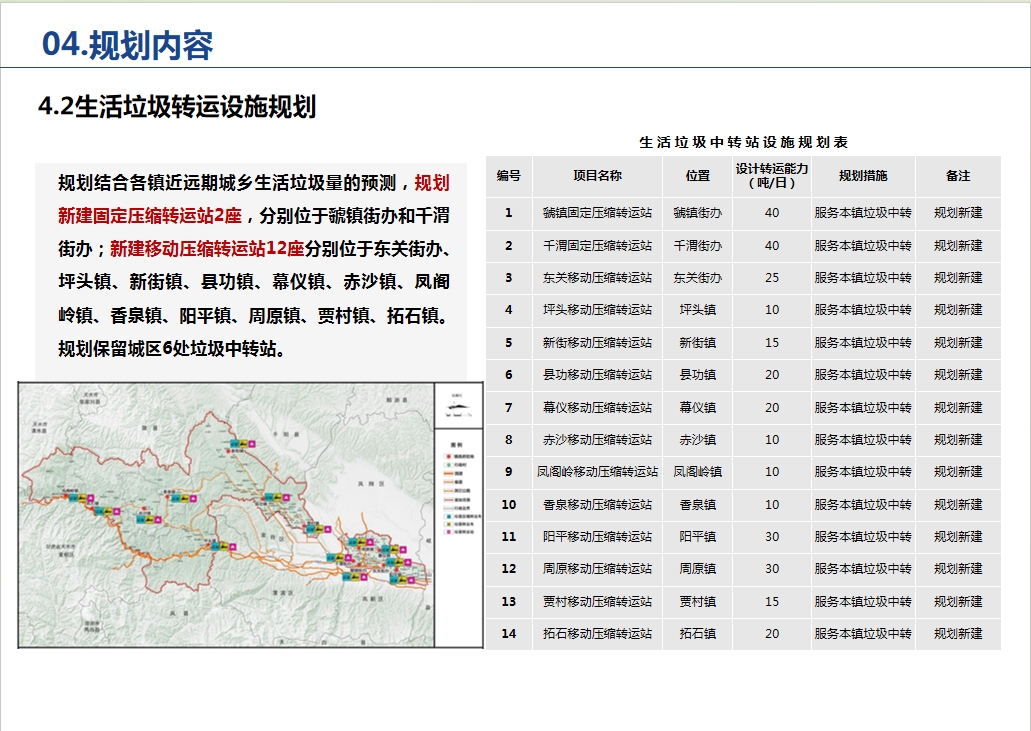Select "县功镇" in the table's 位置 column
The height and width of the screenshot is (731, 1031).
pos(698,375)
